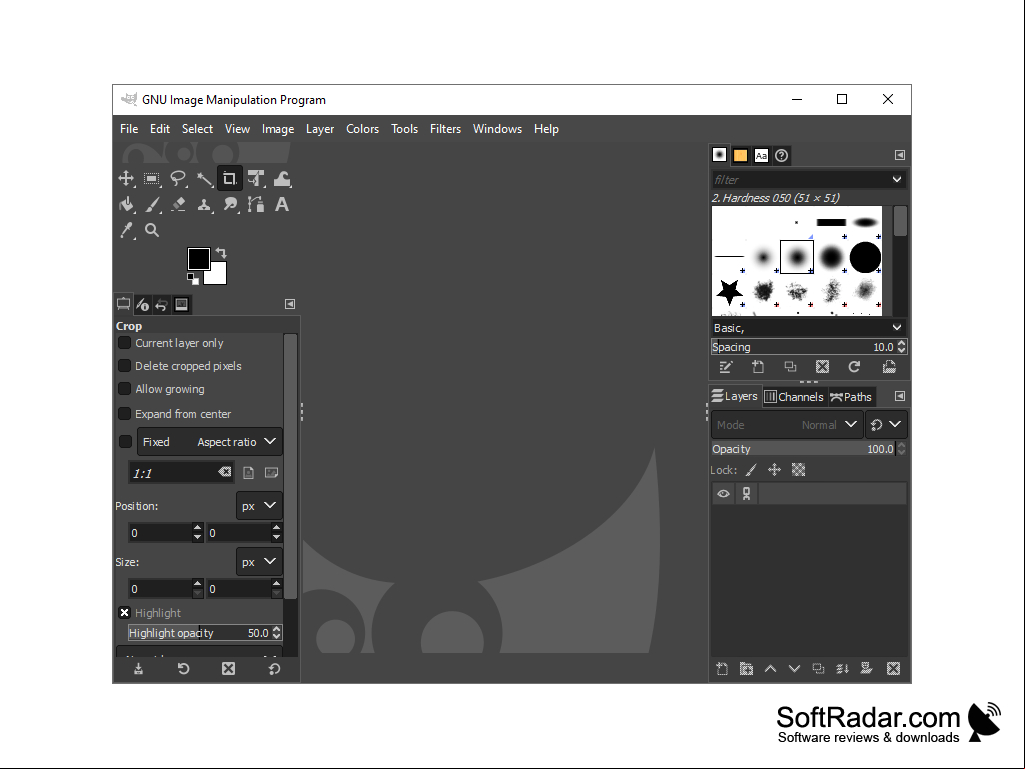Open the Tool Options tab
Screen dimensions: 1025x769
coord(124,304)
